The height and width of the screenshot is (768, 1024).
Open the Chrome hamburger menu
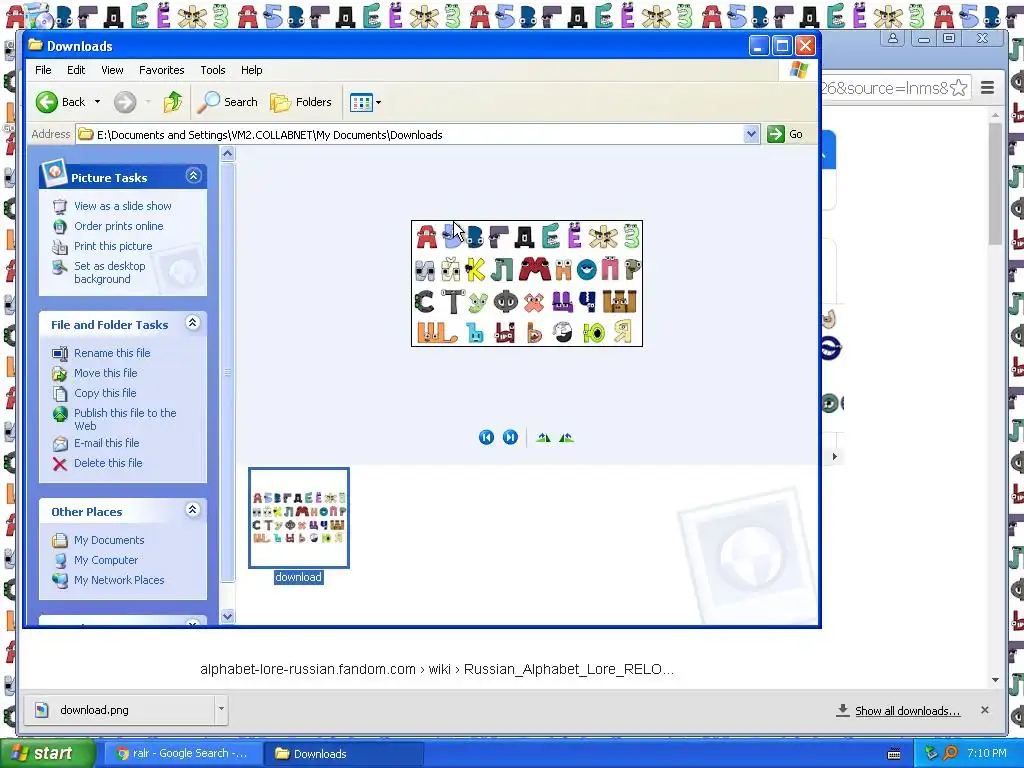tap(987, 88)
